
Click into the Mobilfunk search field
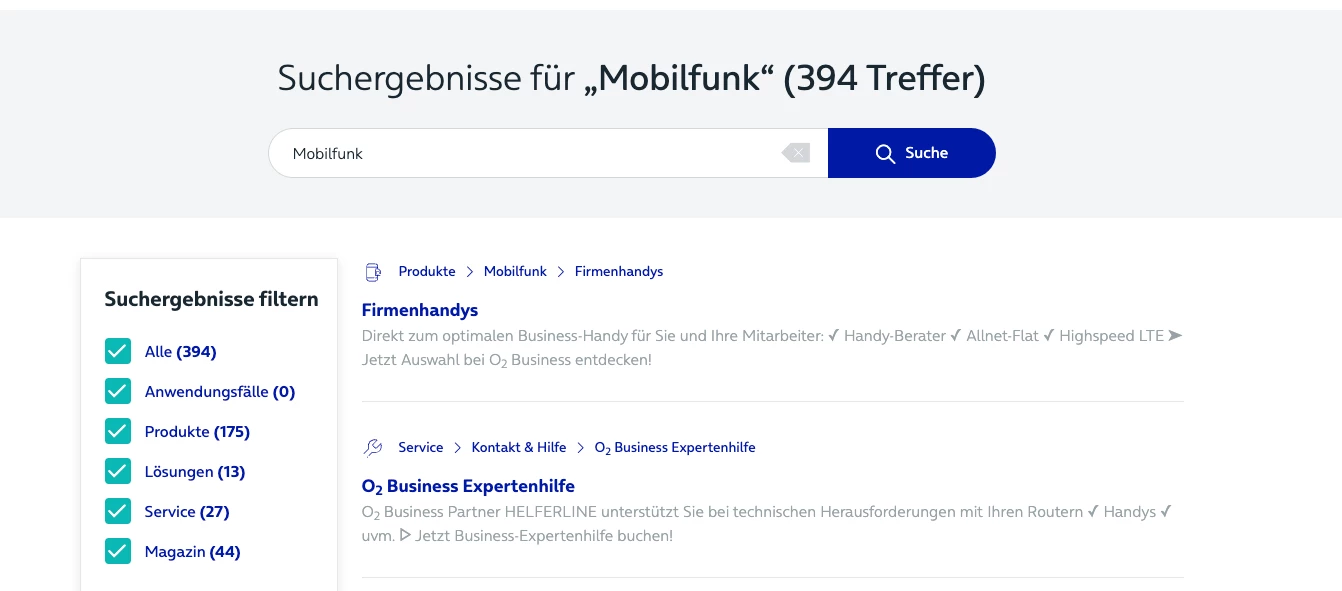(530, 153)
